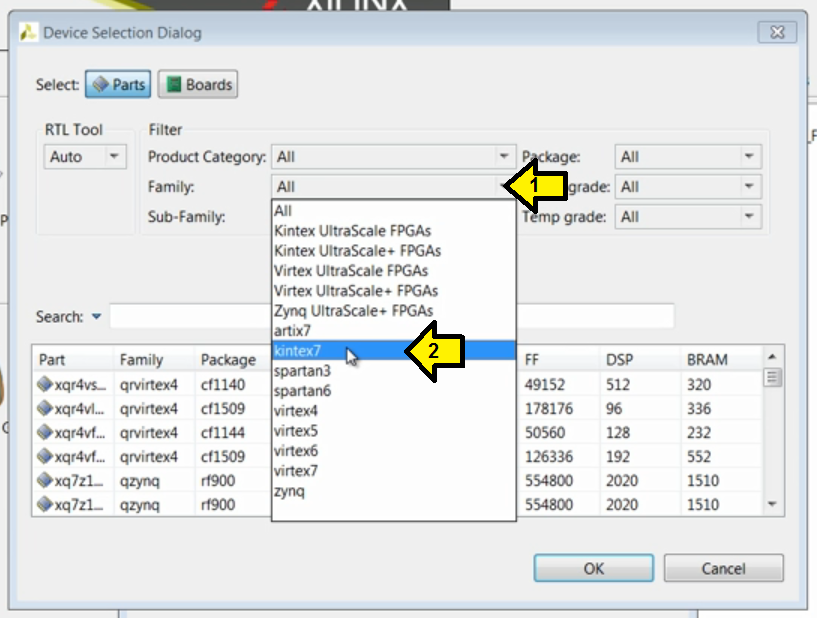The image size is (817, 618).
Task: Sort by the BRAM column header
Action: [x=721, y=360]
